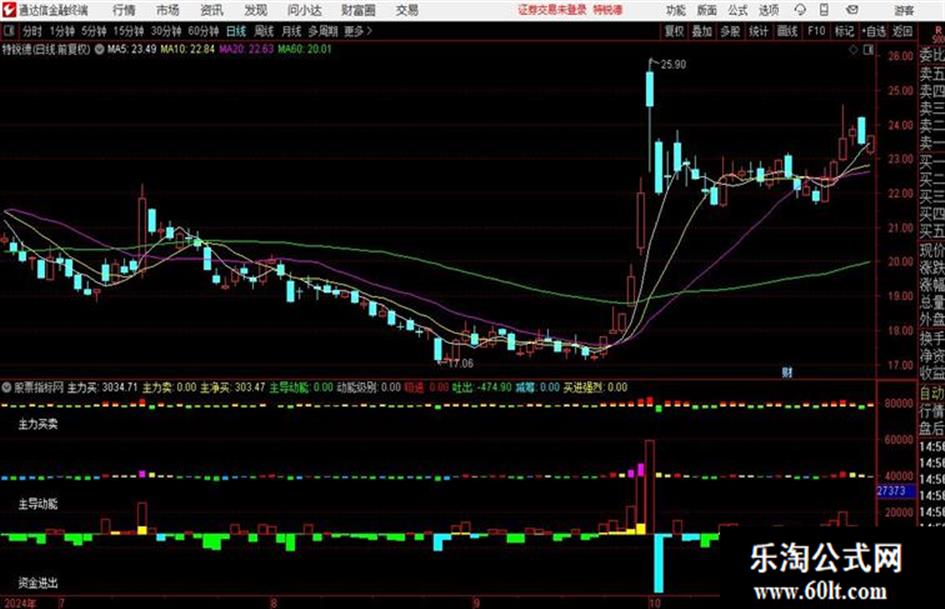Switch to the 分时 chart tab
The image size is (945, 609).
tap(32, 31)
